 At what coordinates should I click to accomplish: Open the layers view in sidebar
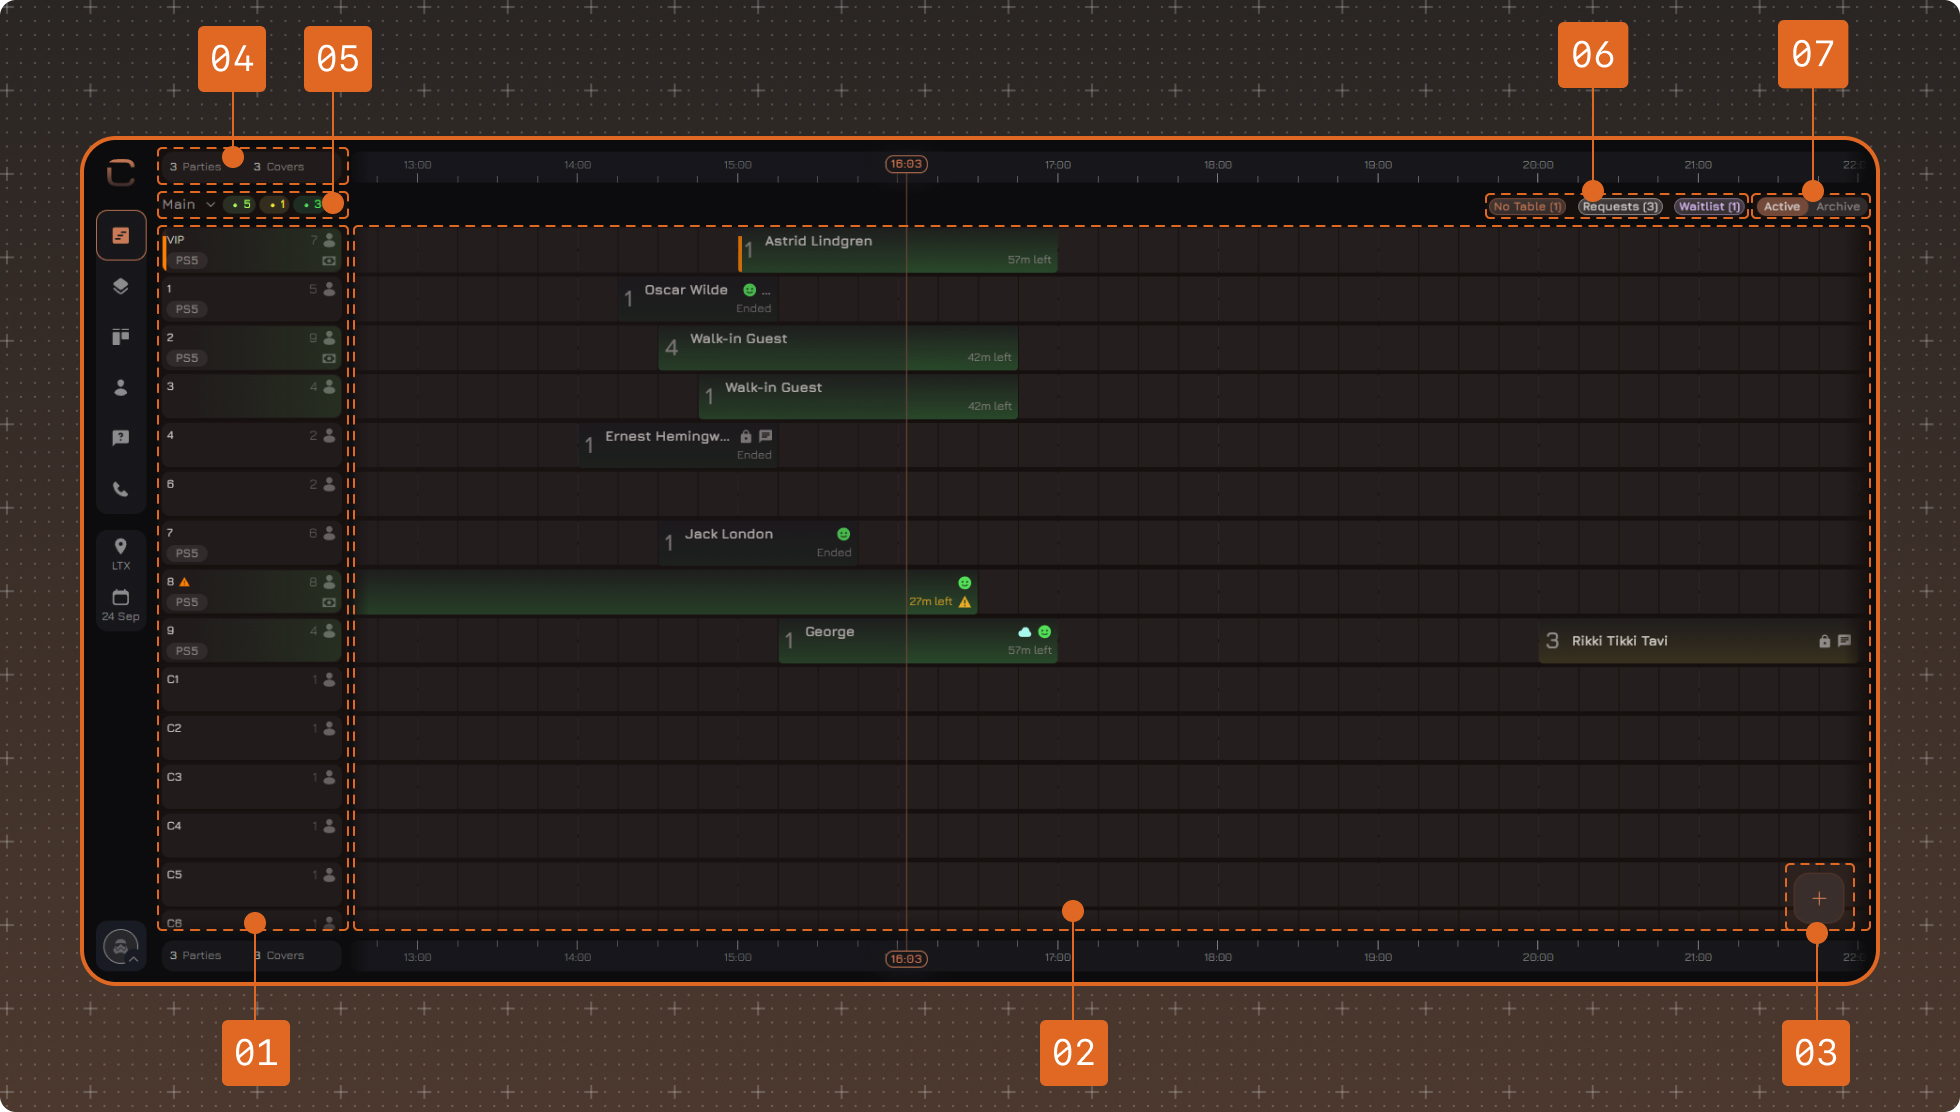(x=121, y=286)
